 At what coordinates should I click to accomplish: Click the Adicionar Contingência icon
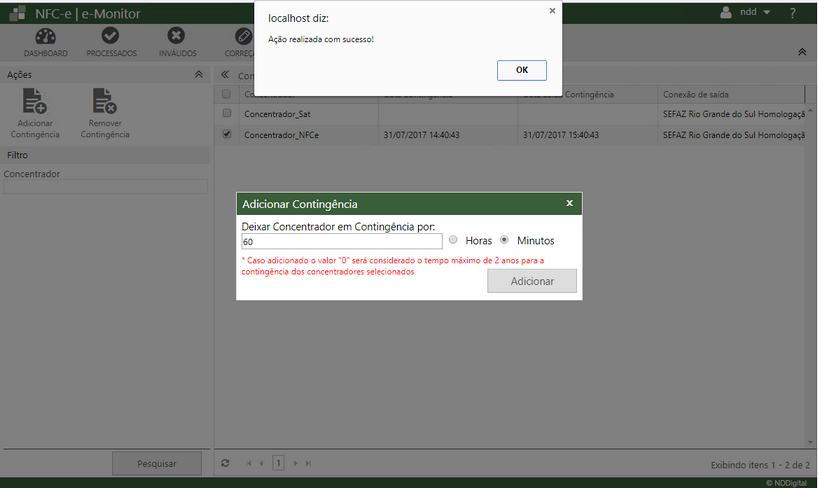click(35, 104)
